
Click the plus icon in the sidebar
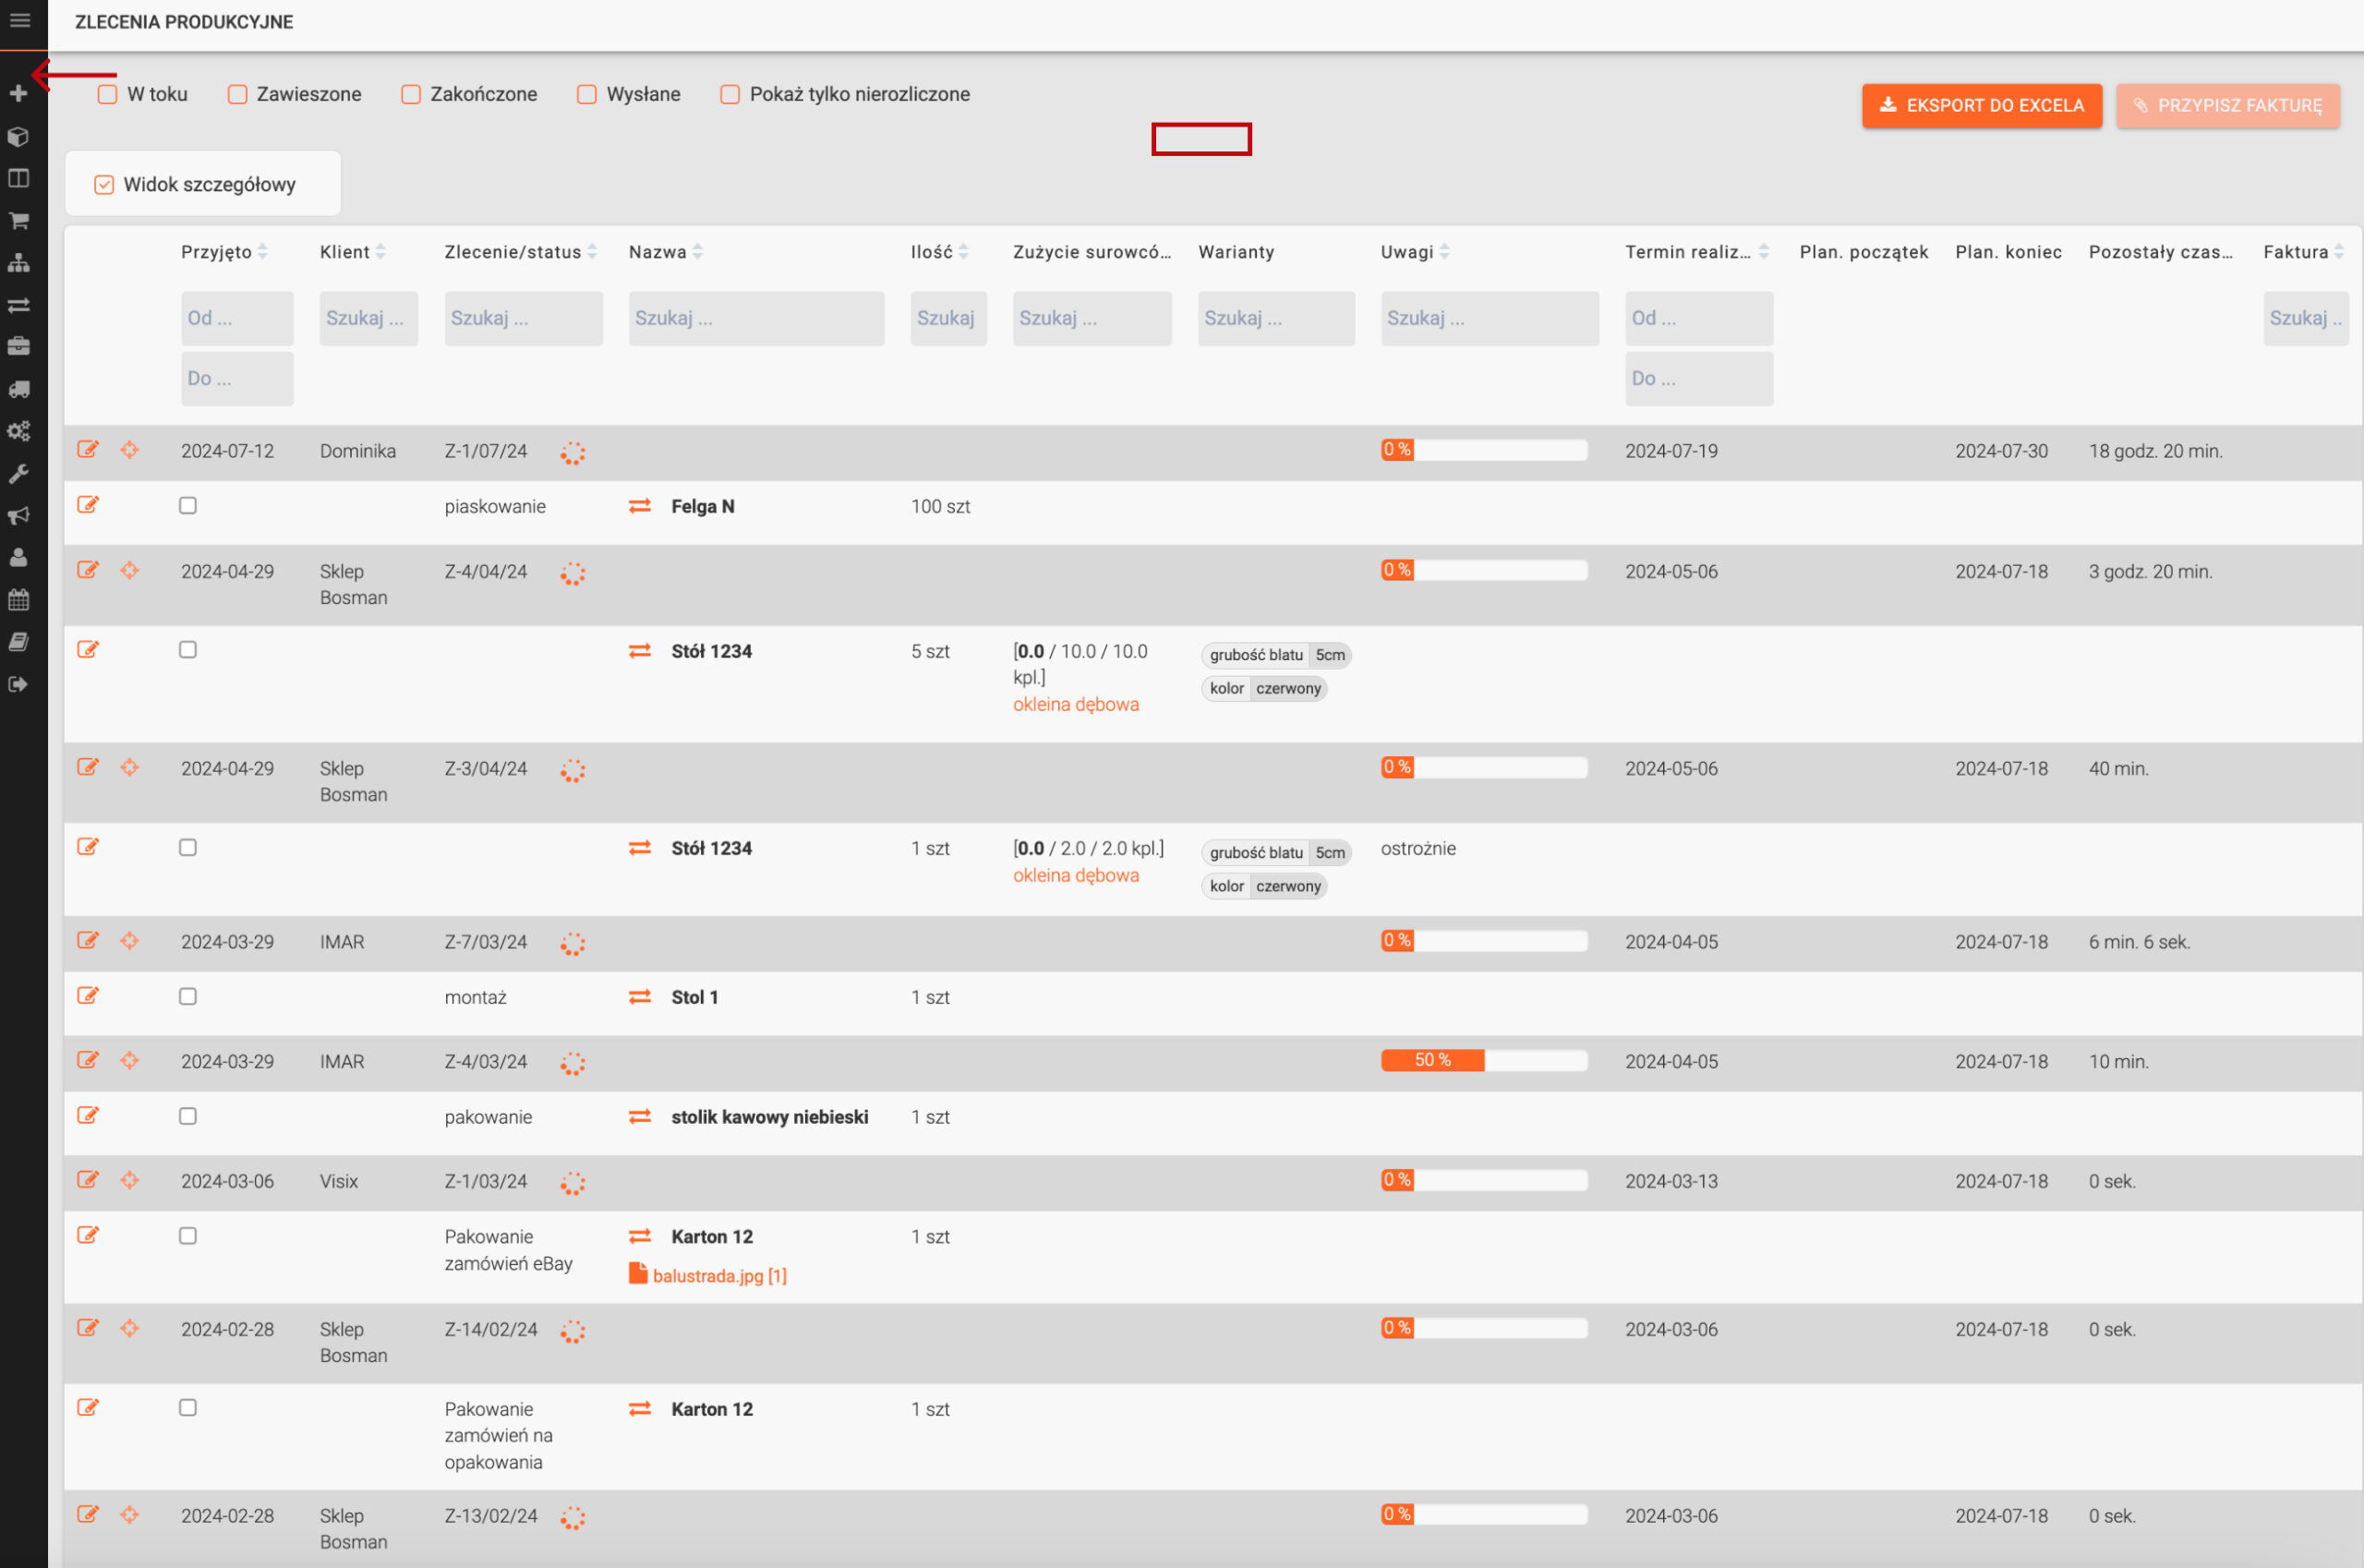[x=18, y=93]
